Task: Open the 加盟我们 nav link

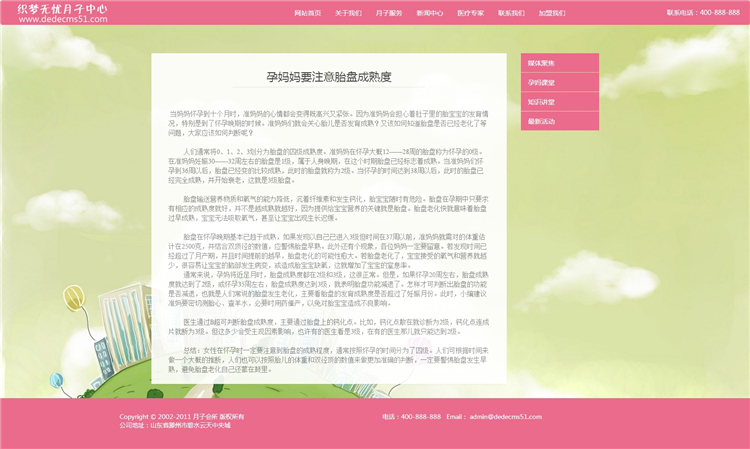Action: 552,13
